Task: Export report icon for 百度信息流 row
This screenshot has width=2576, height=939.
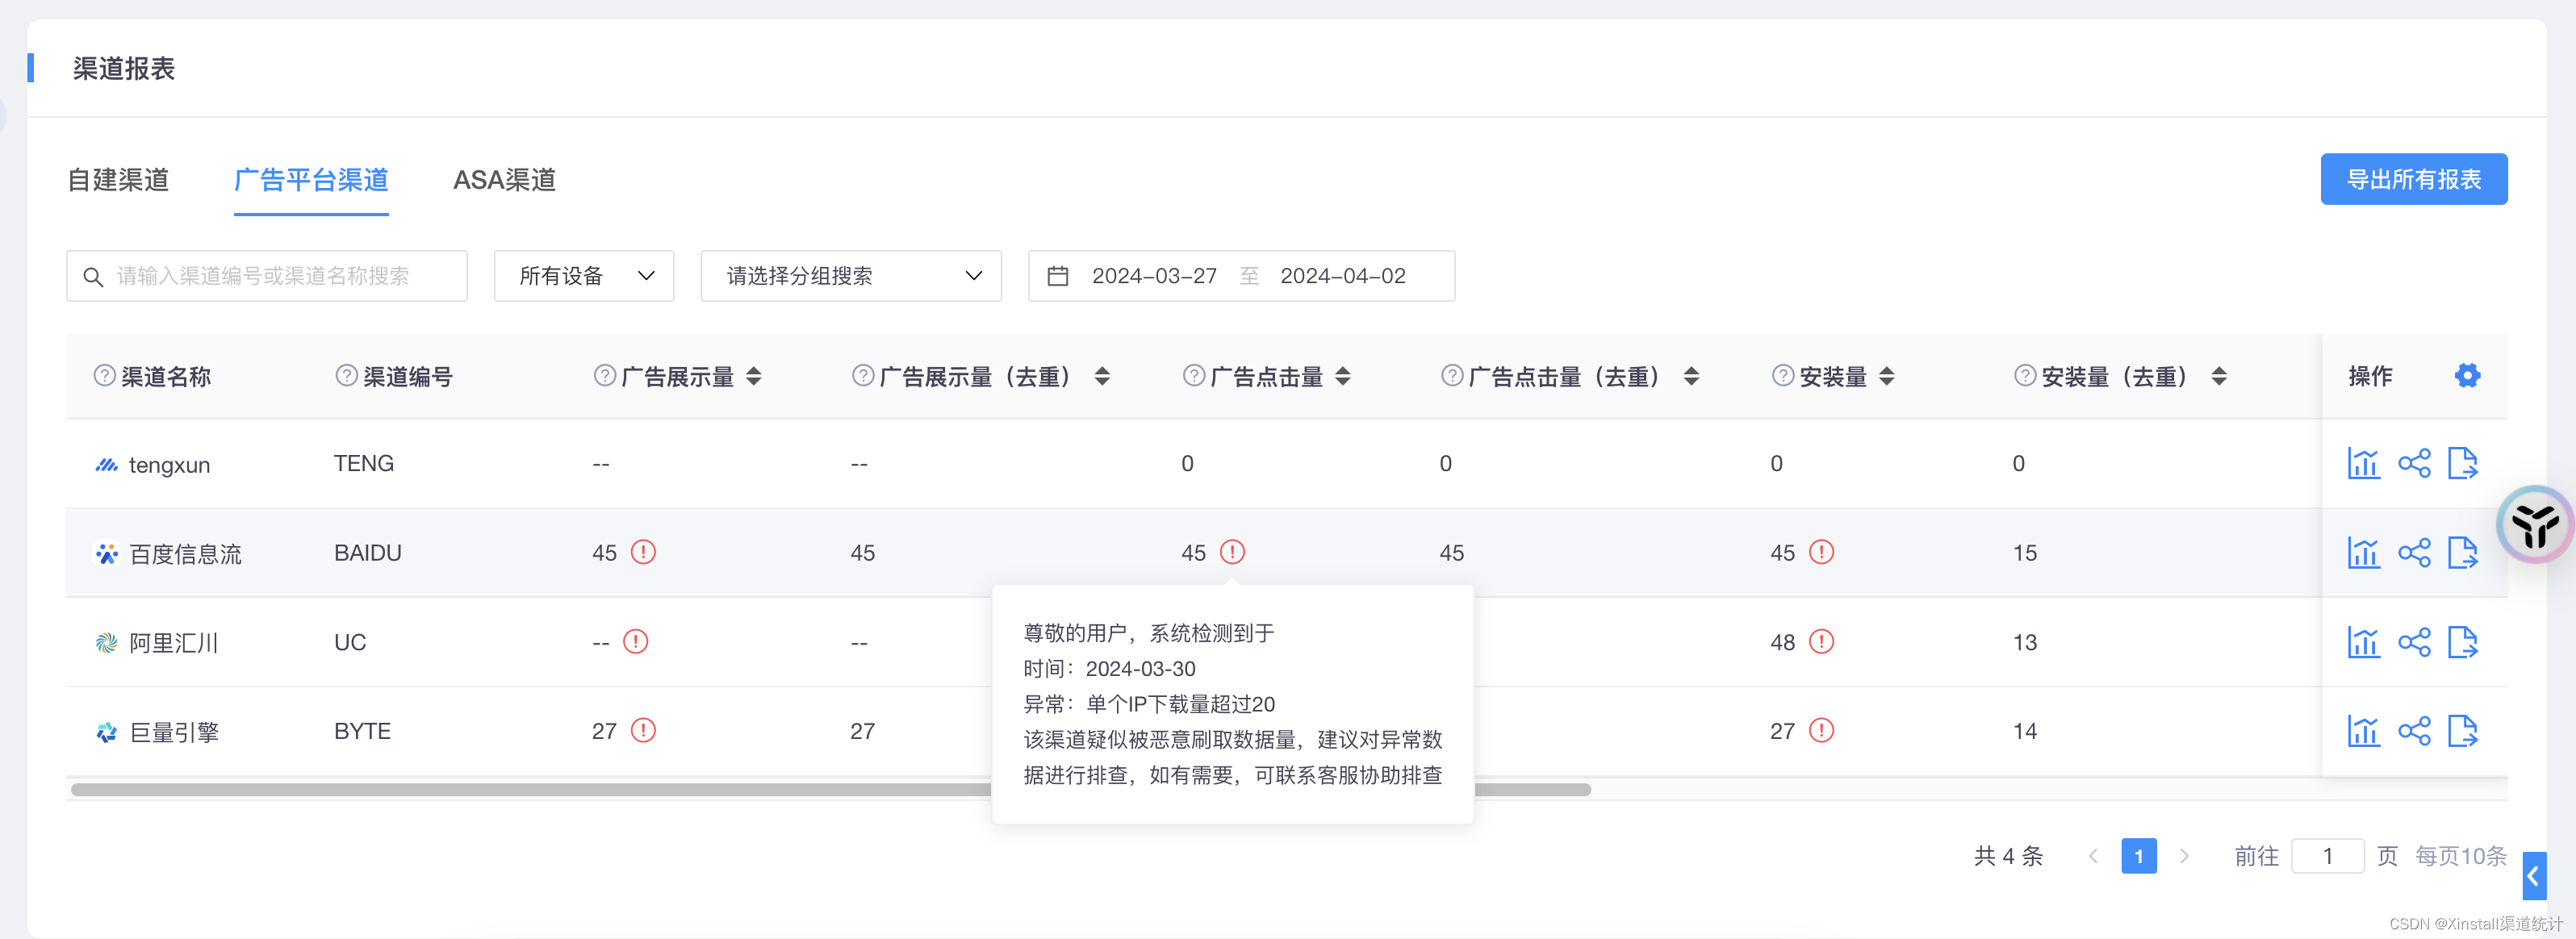Action: click(2463, 553)
